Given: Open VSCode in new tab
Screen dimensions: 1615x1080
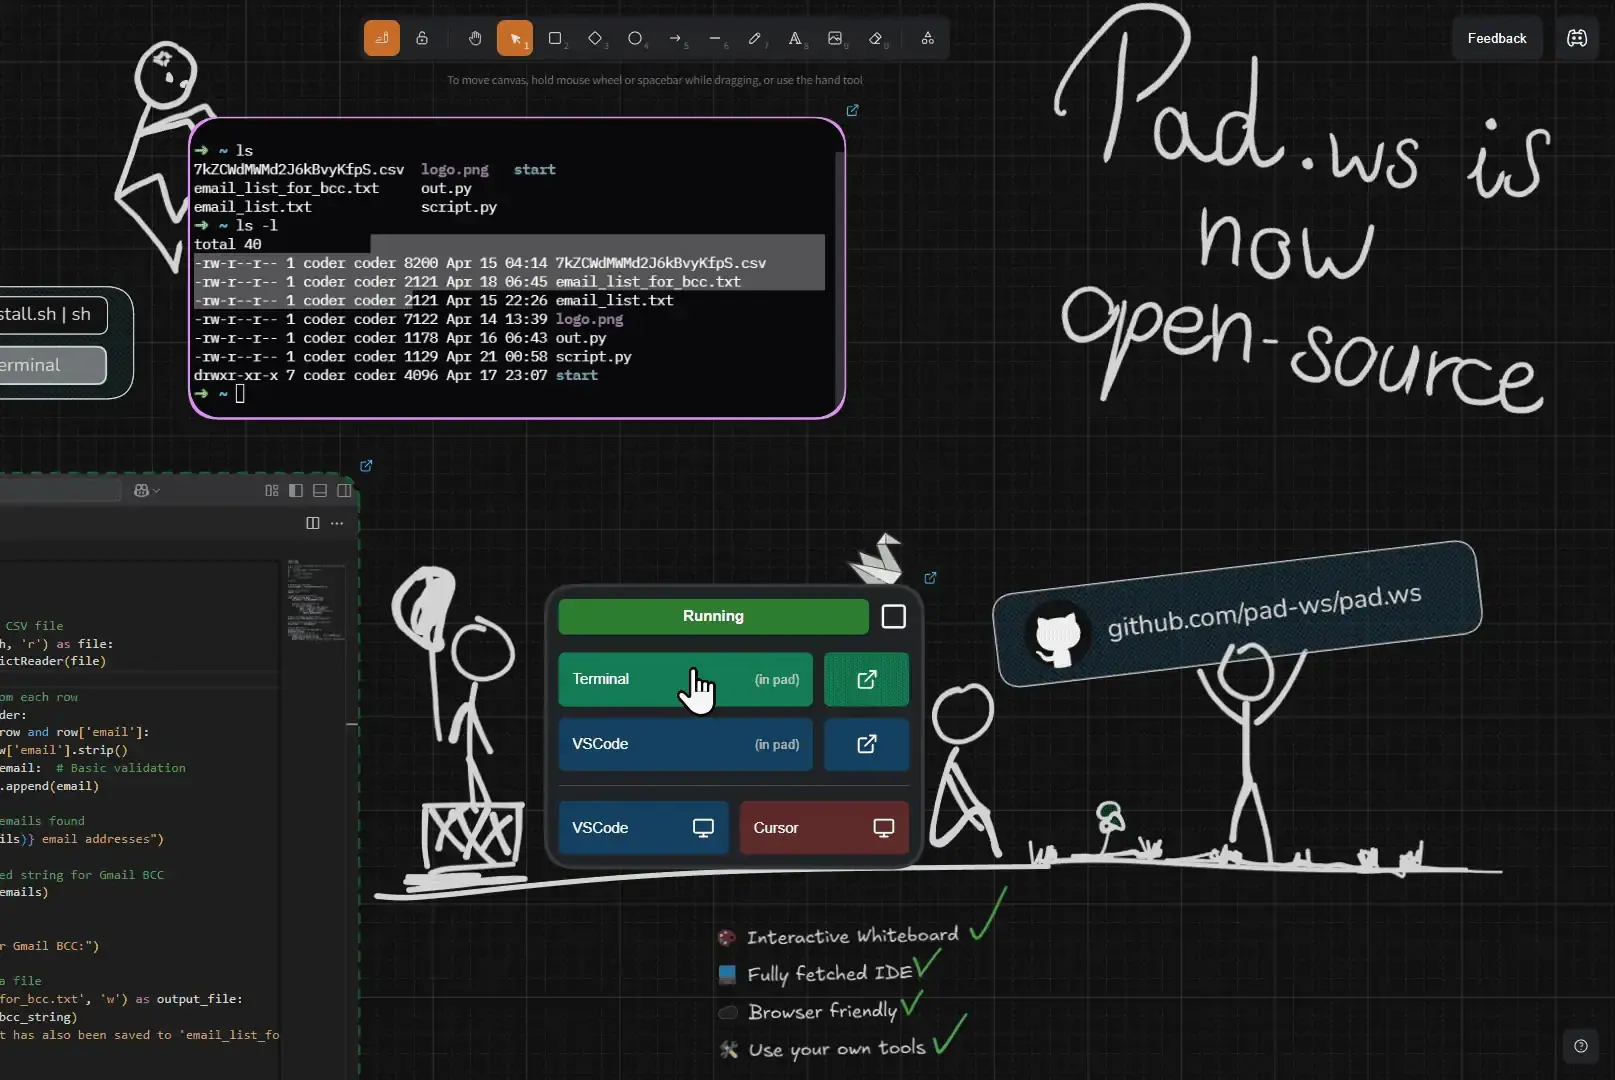Looking at the screenshot, I should [867, 744].
